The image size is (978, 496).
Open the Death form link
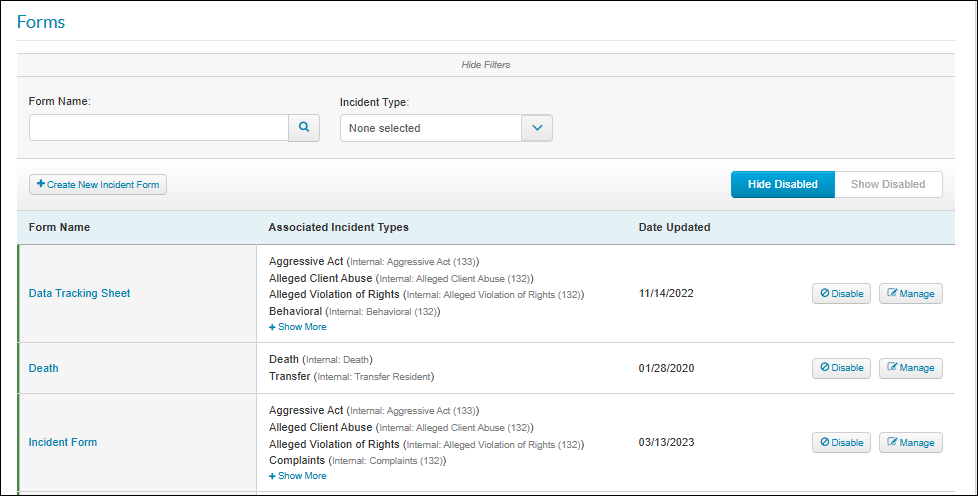[x=44, y=368]
